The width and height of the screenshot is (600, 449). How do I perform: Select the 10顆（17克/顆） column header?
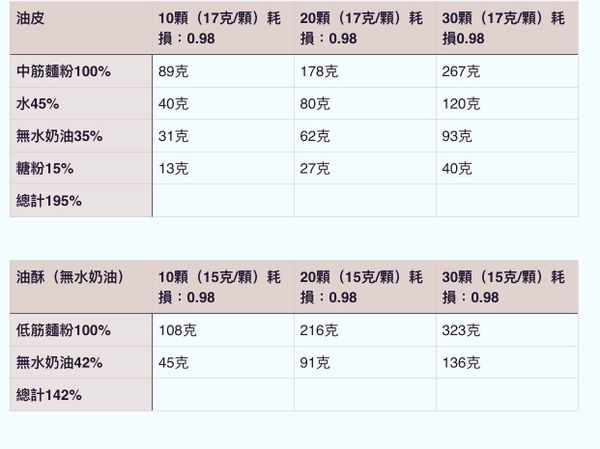pyautogui.click(x=222, y=28)
